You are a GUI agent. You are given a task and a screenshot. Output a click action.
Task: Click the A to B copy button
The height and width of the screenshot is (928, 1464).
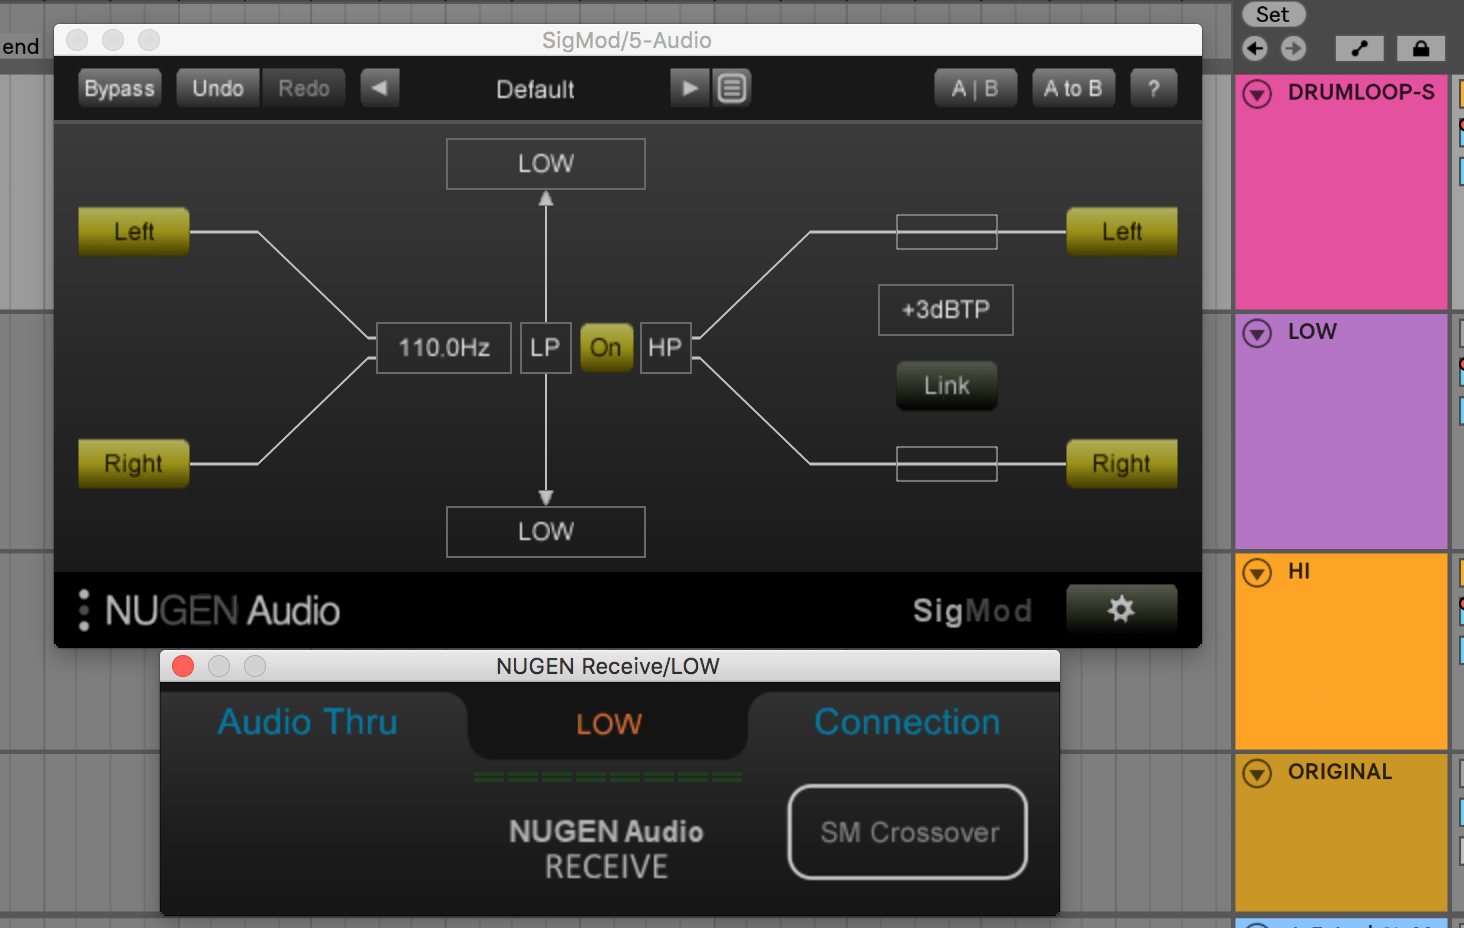pos(1073,88)
